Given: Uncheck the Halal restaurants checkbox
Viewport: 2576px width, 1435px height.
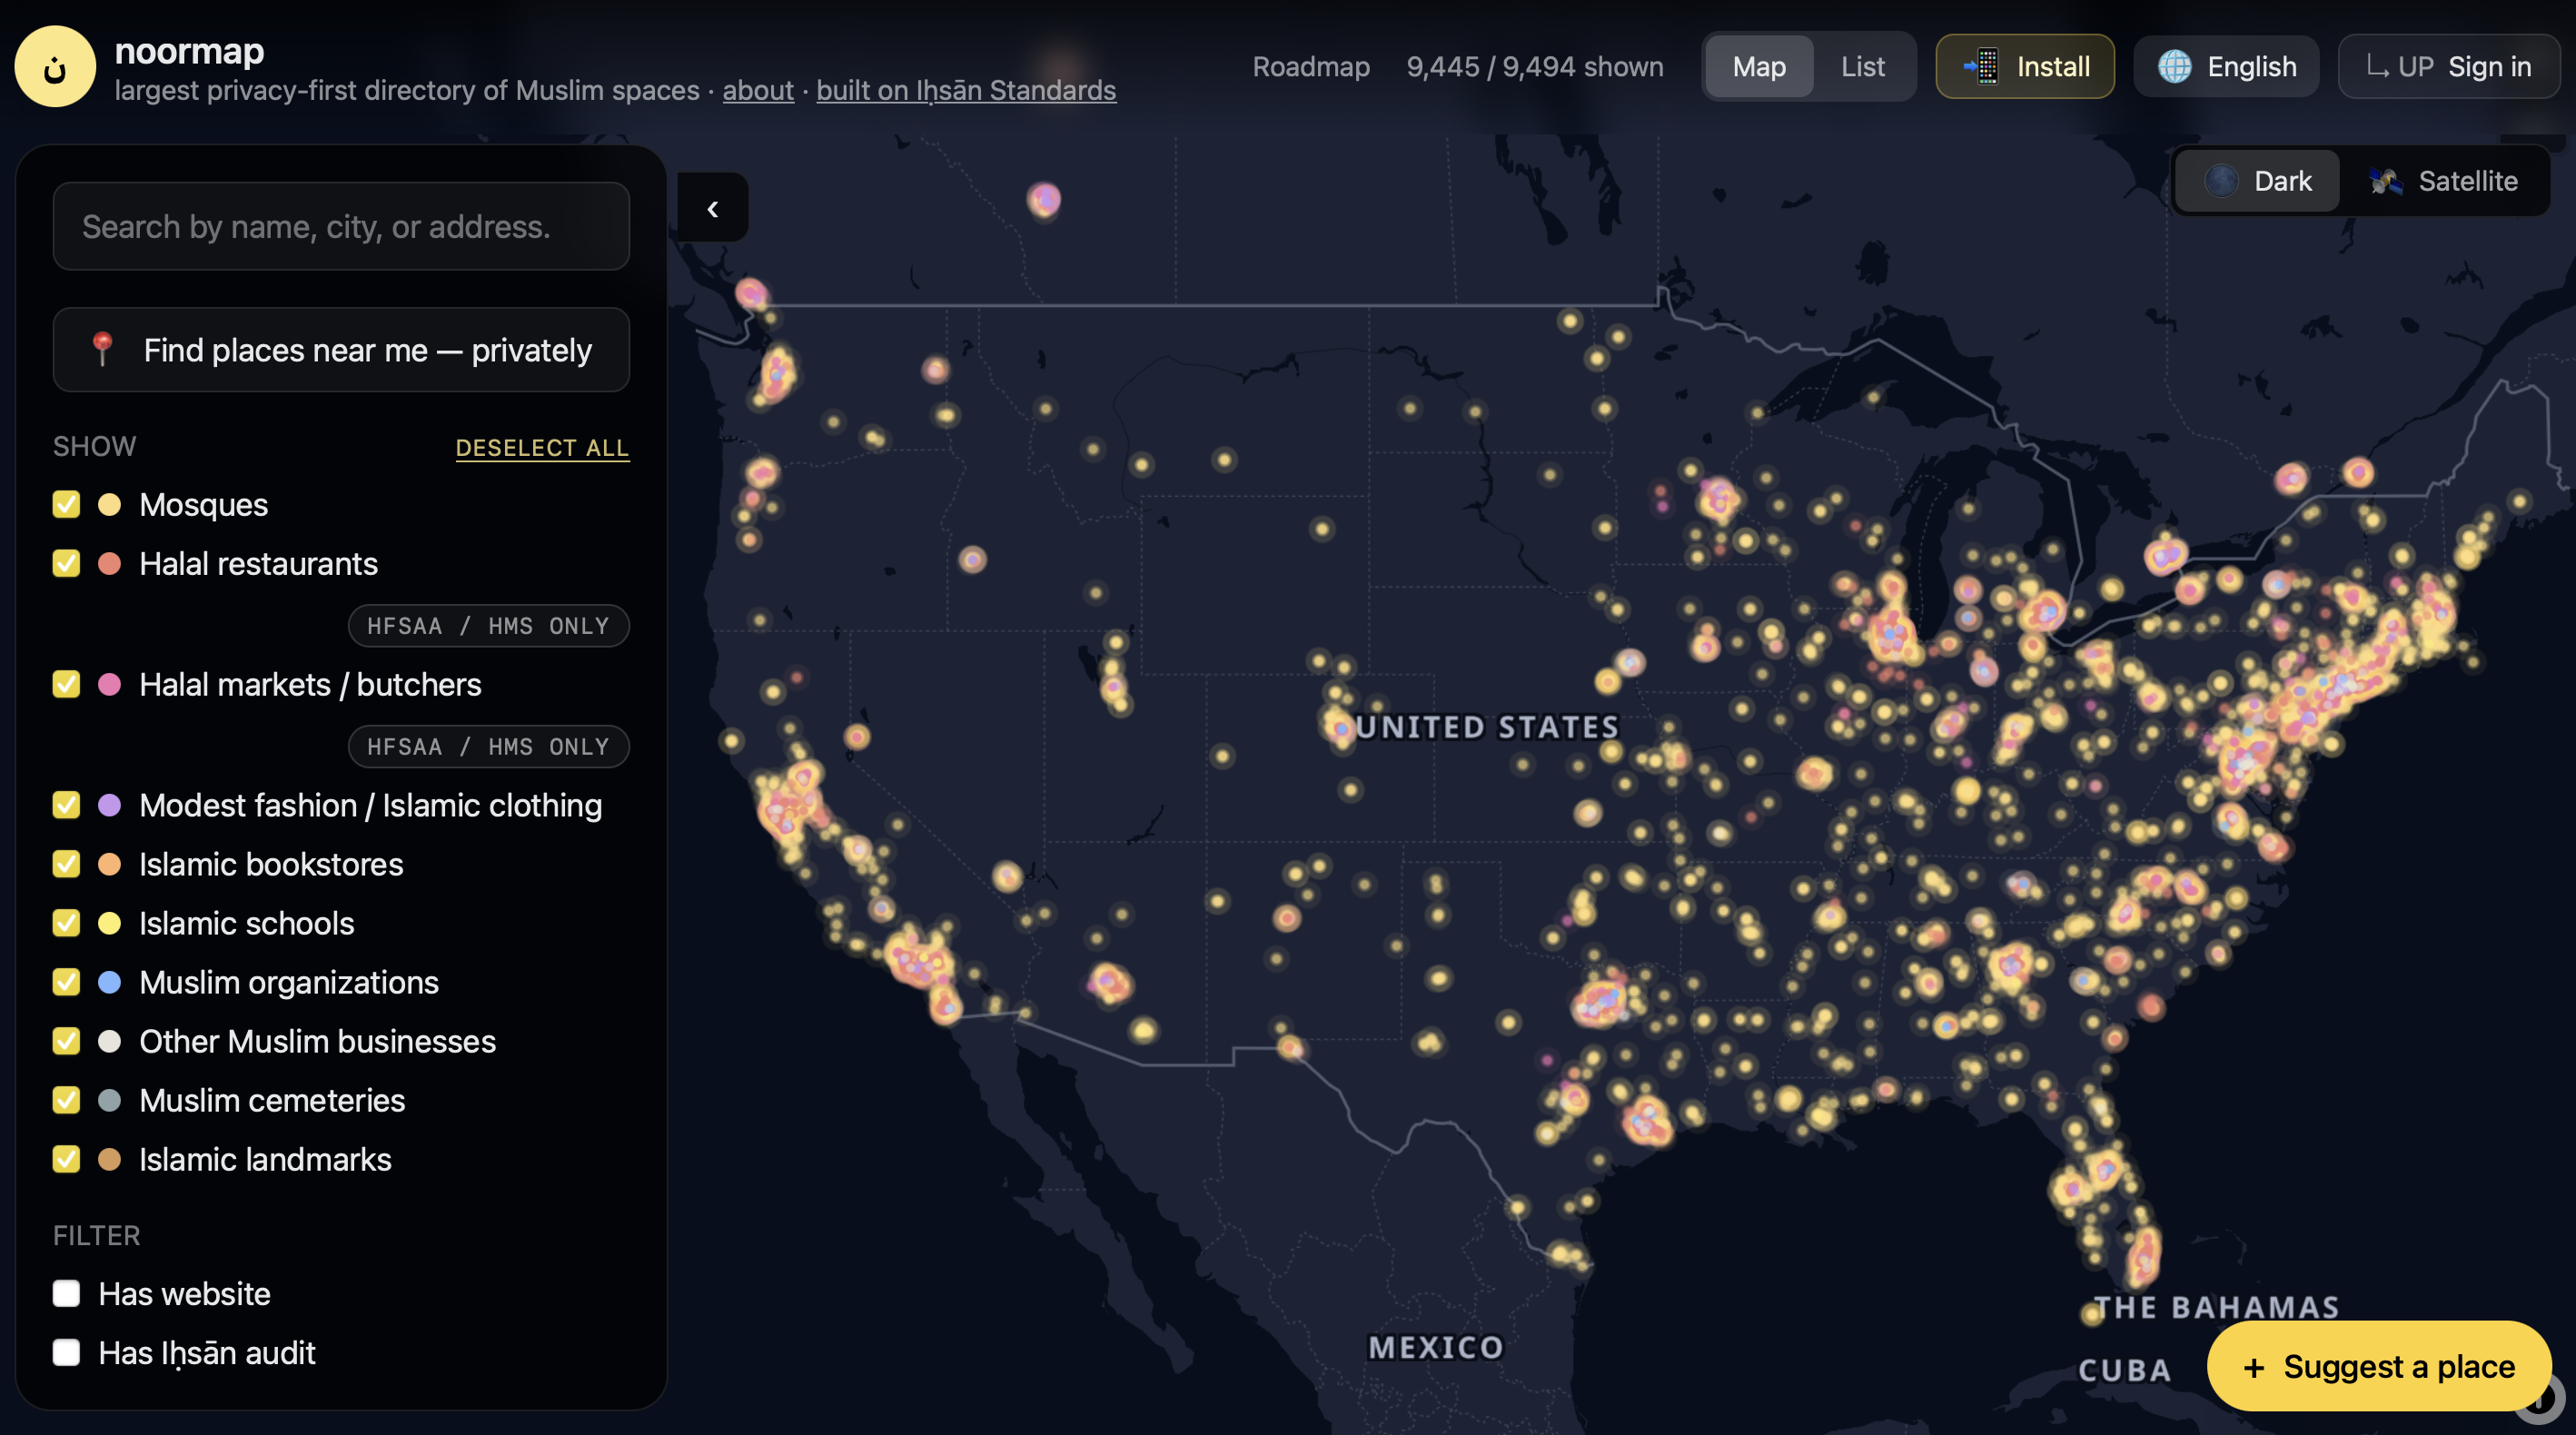Looking at the screenshot, I should 66,563.
